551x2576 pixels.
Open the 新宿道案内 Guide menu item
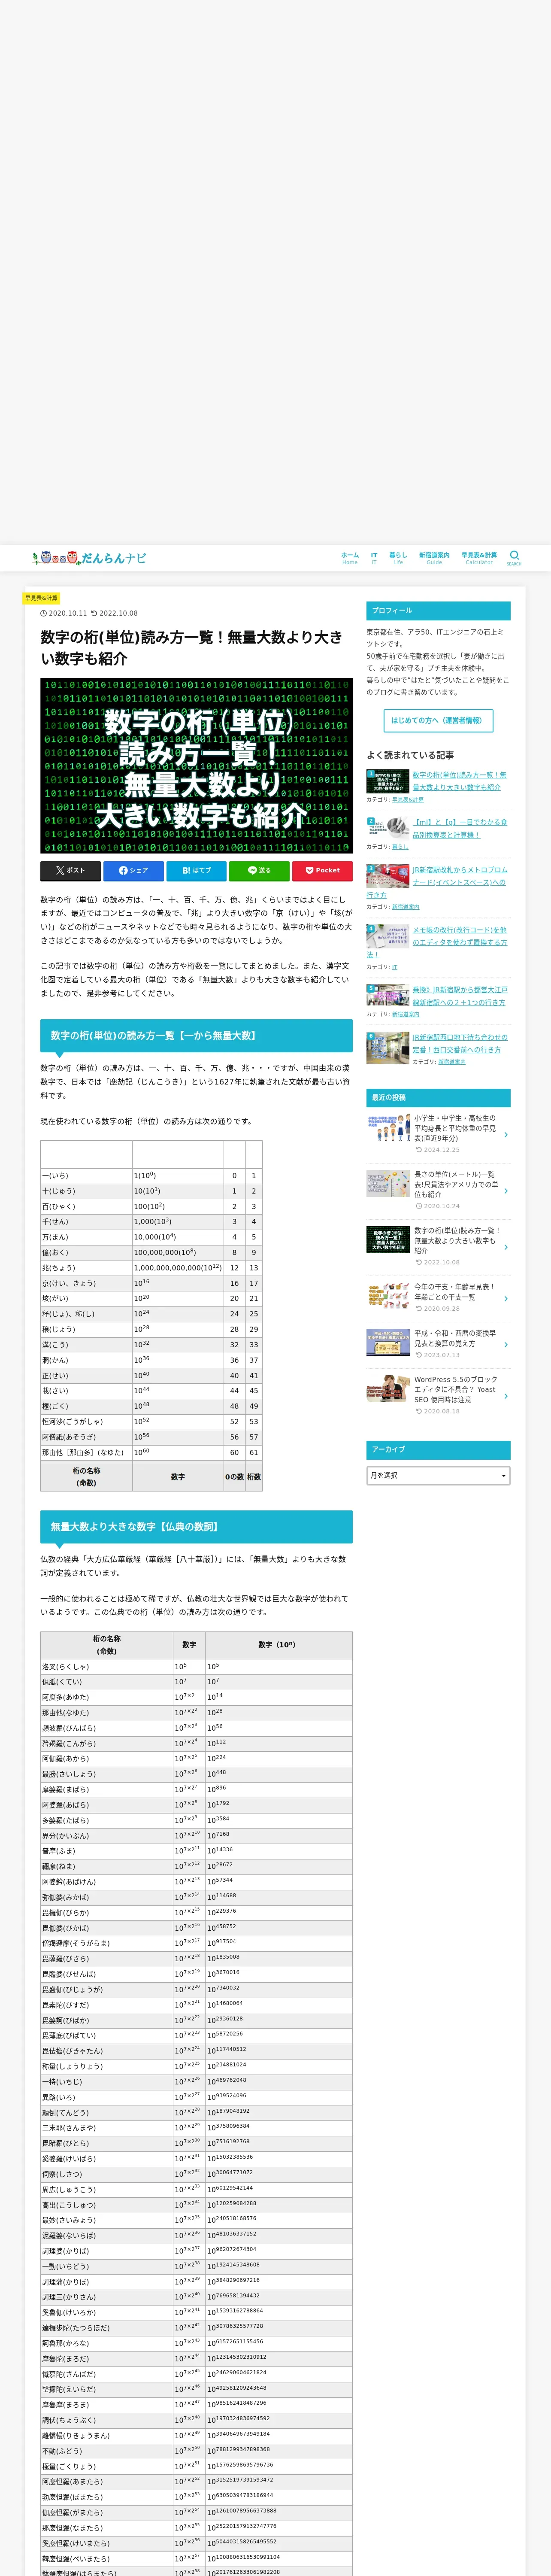coord(434,558)
